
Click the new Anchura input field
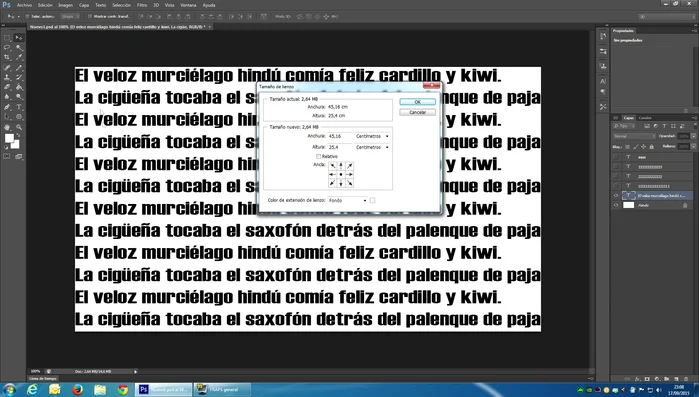[x=340, y=136]
